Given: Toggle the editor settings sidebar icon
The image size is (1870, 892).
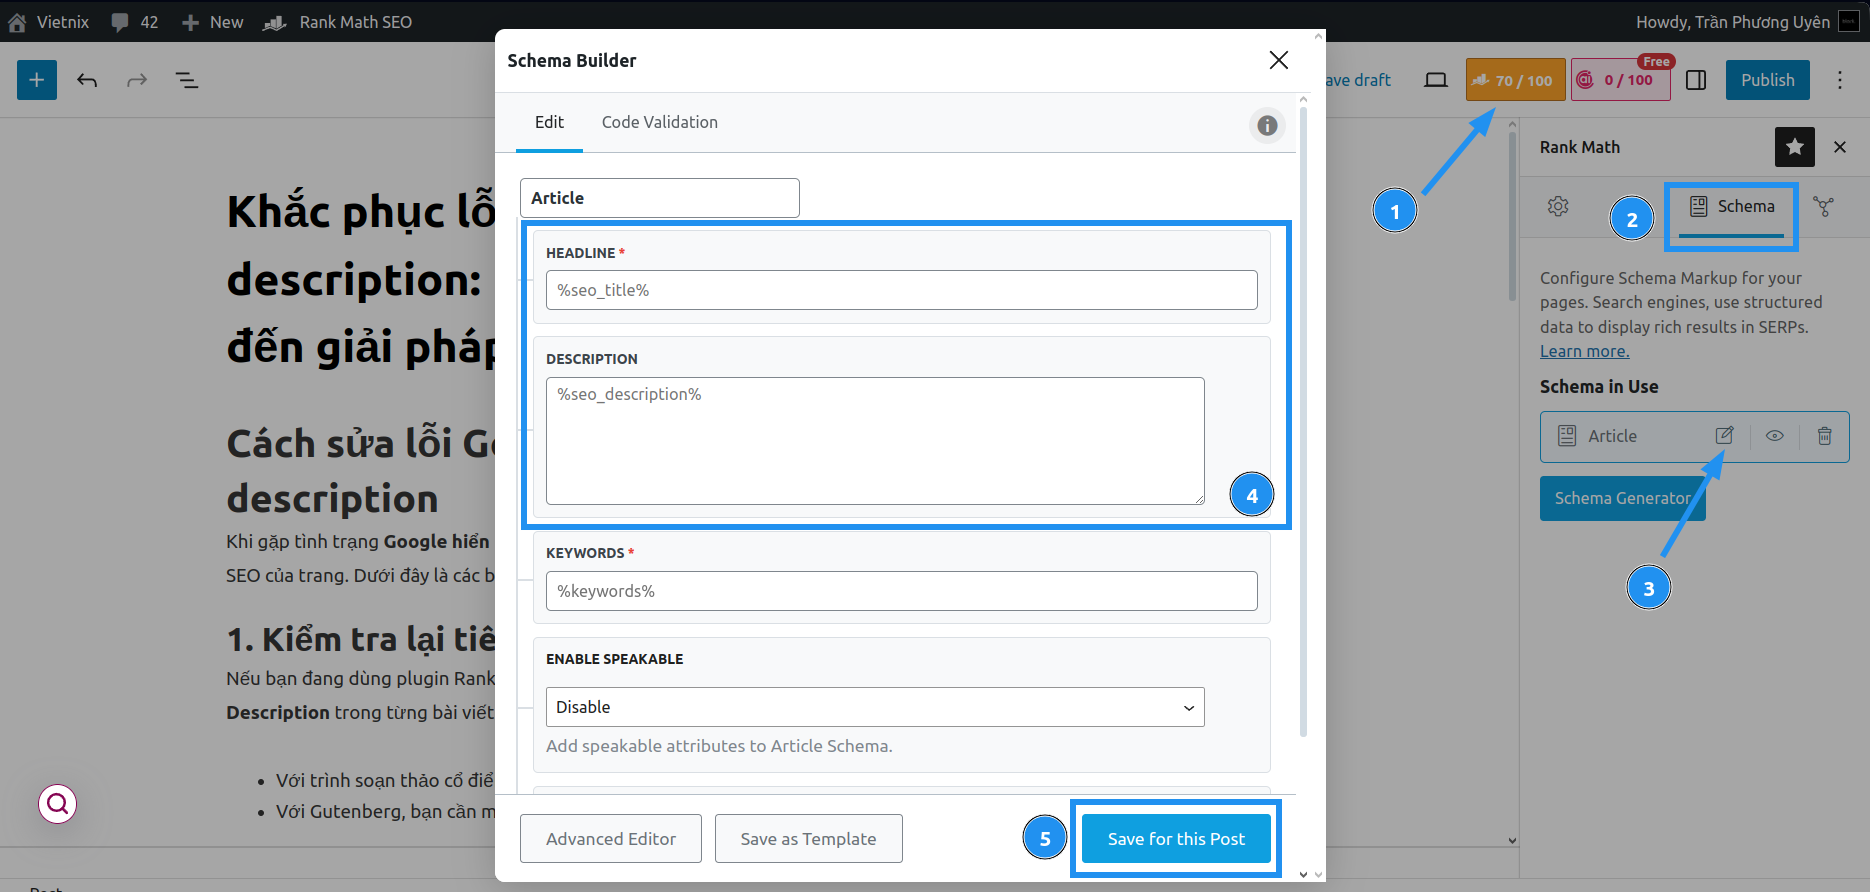Looking at the screenshot, I should click(1696, 80).
